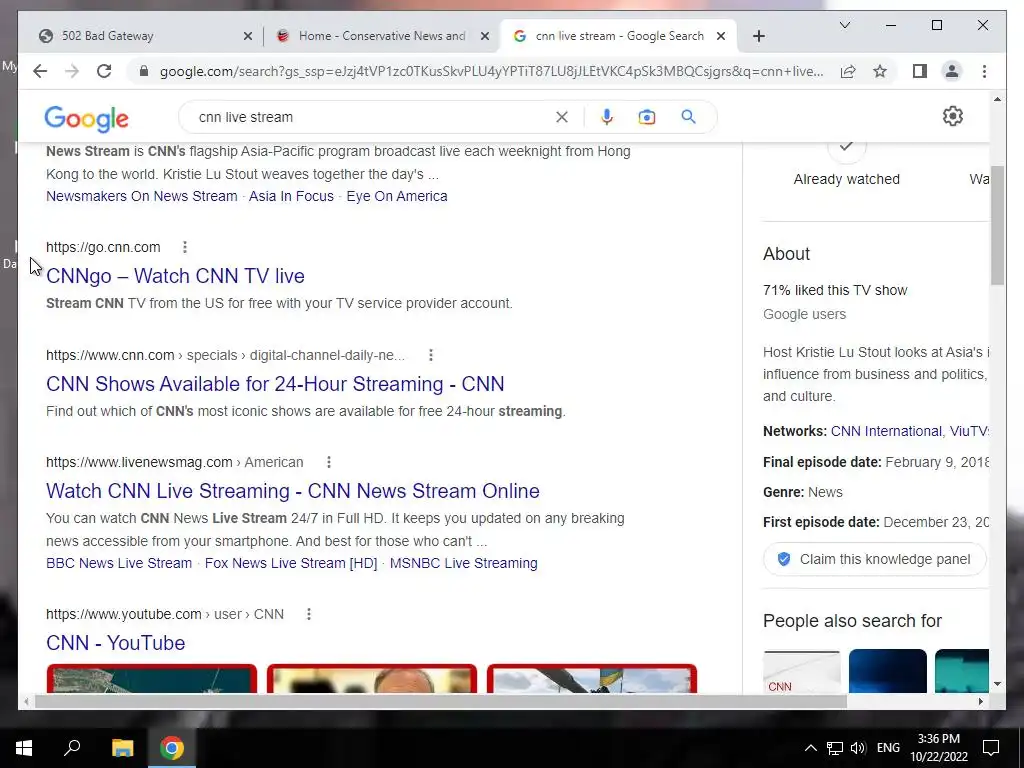Open first YouTube video thumbnail

(x=152, y=679)
